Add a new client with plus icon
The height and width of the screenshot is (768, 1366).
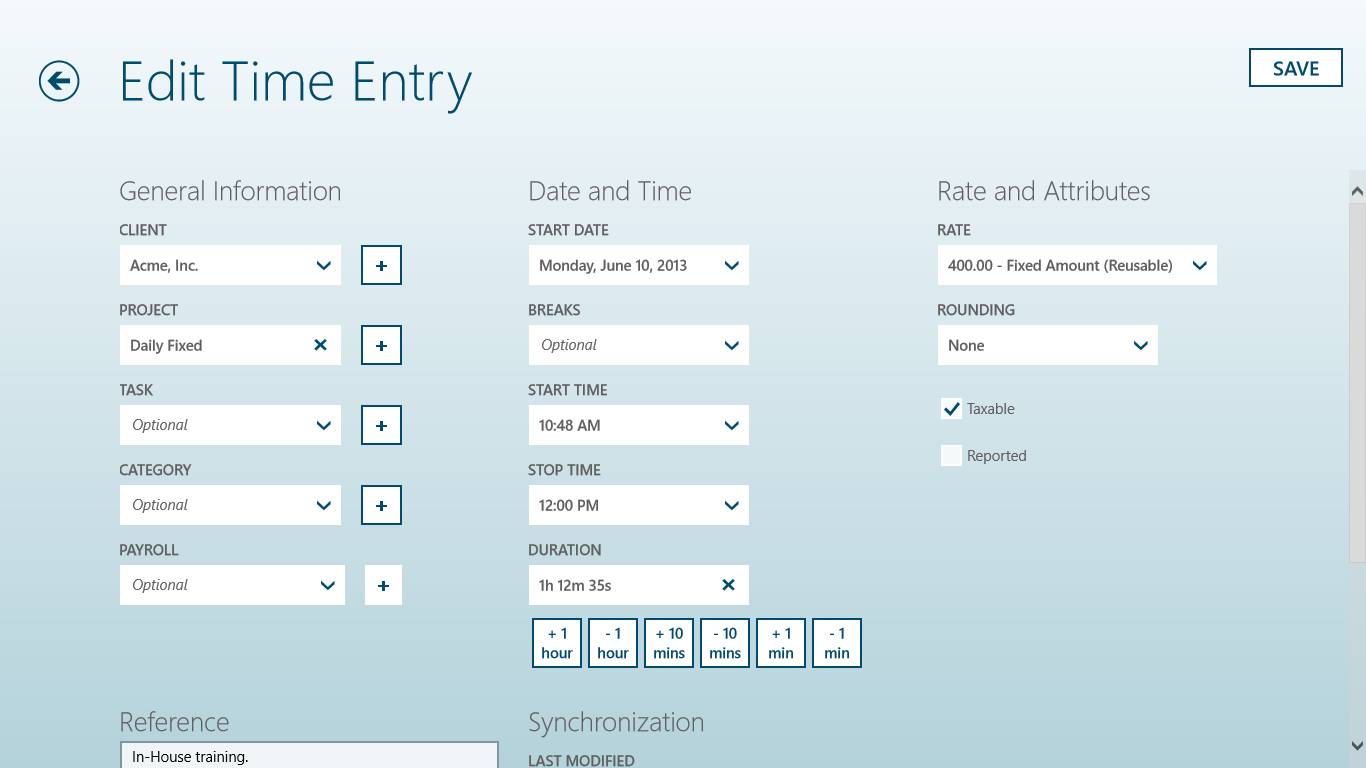[381, 266]
